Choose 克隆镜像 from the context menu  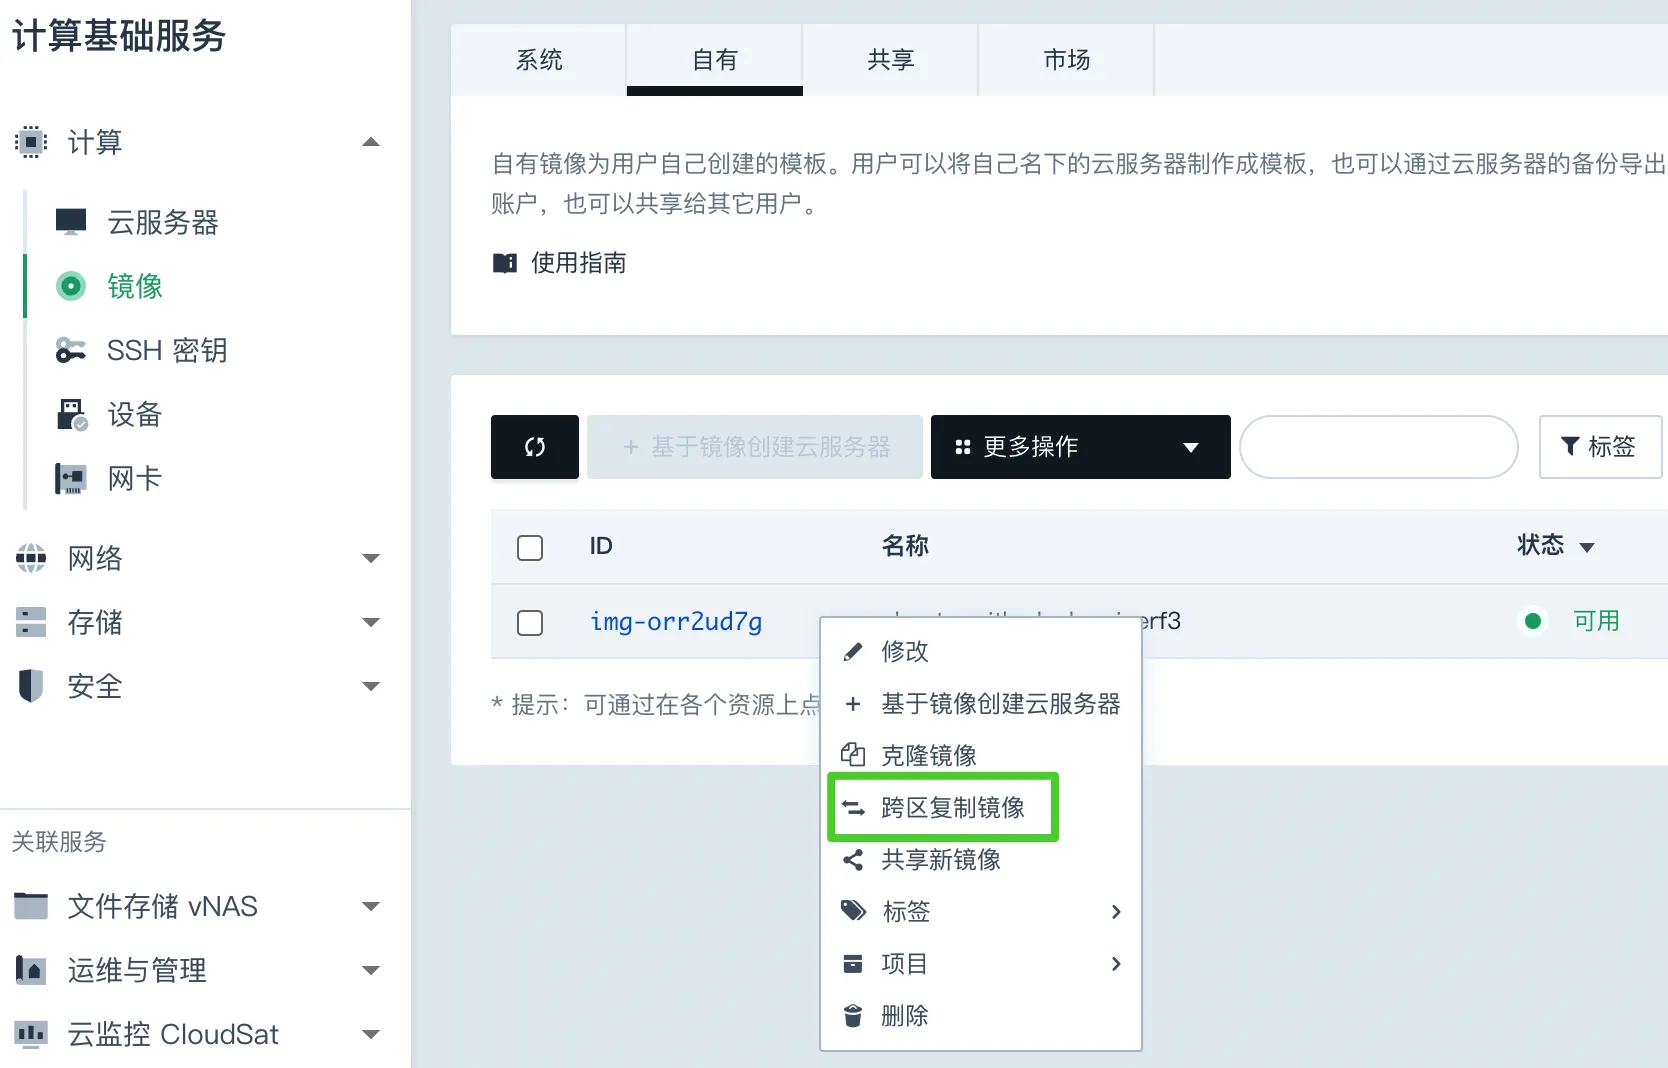tap(981, 756)
